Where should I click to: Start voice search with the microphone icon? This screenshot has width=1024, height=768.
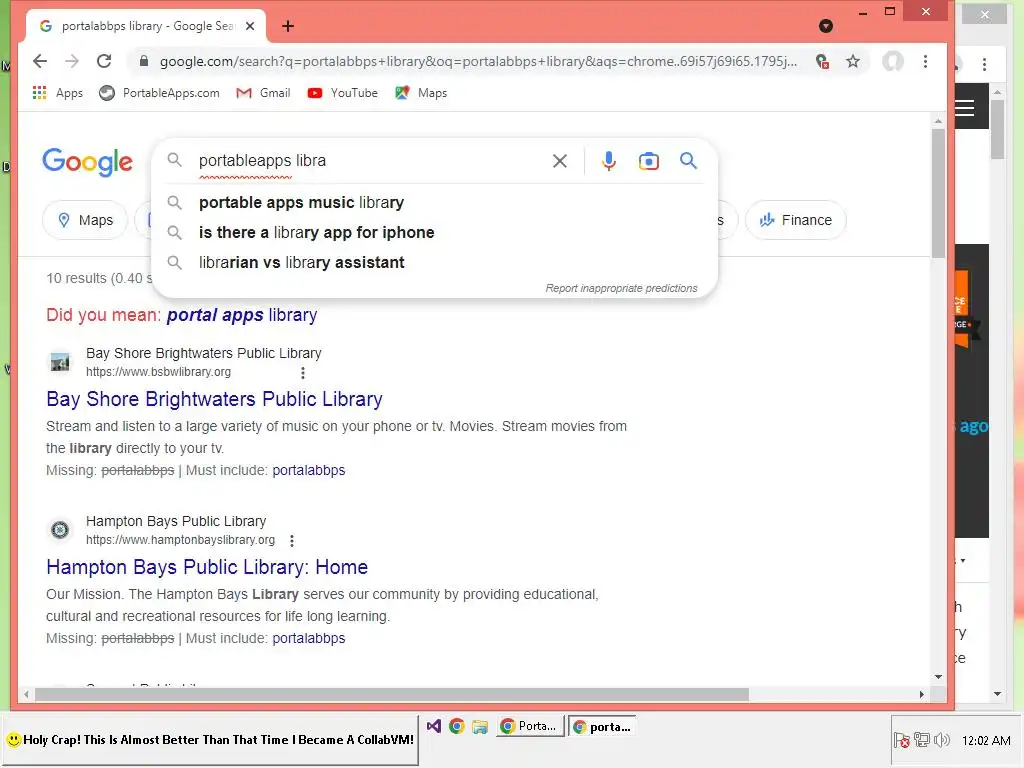(x=609, y=161)
